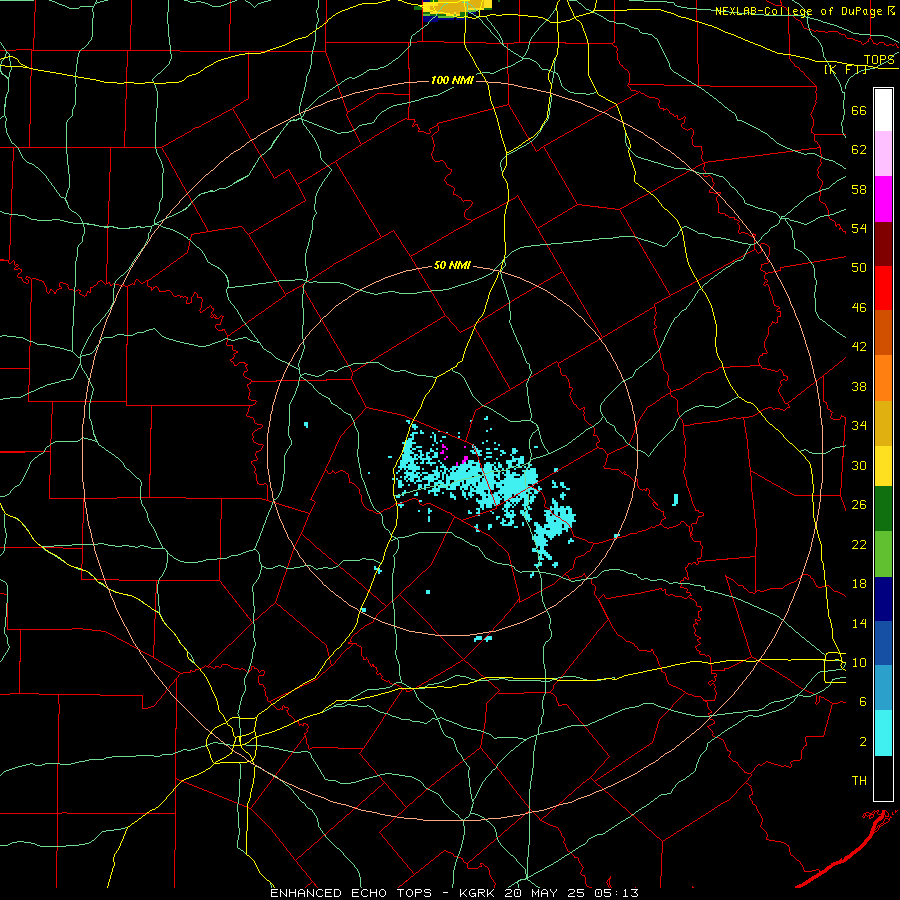Image resolution: width=900 pixels, height=900 pixels.
Task: Click the "ENHANCED ECHO TOPS" product title
Action: point(351,893)
